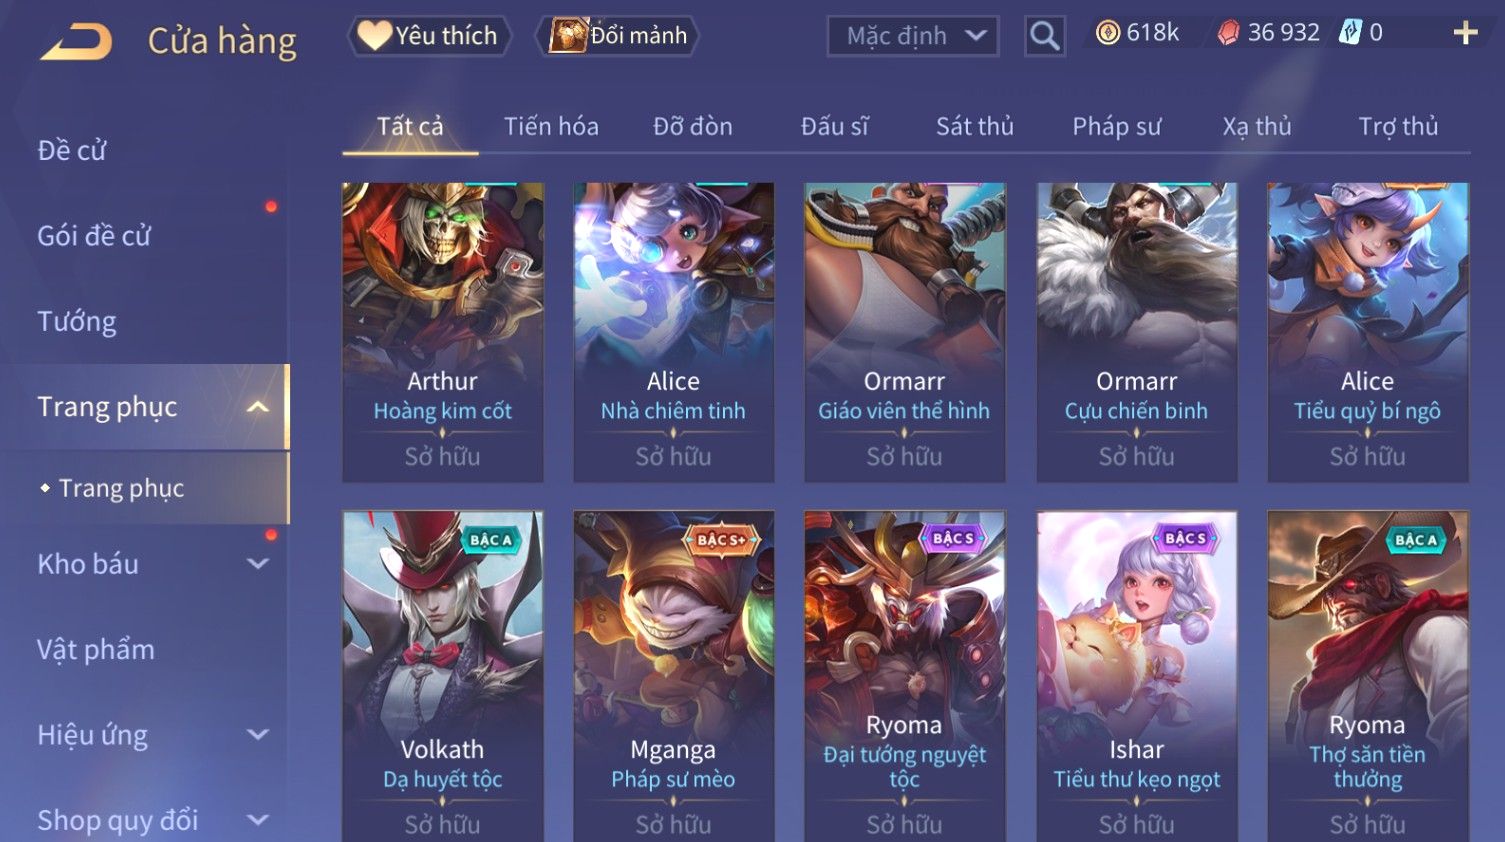The width and height of the screenshot is (1505, 842).
Task: Open the Mặc định sort dropdown
Action: [x=913, y=36]
